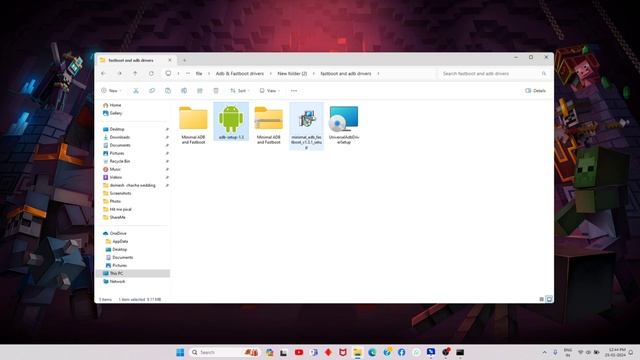Click the Delete trash icon in toolbar
Screen dimensions: 640x360
pos(216,91)
